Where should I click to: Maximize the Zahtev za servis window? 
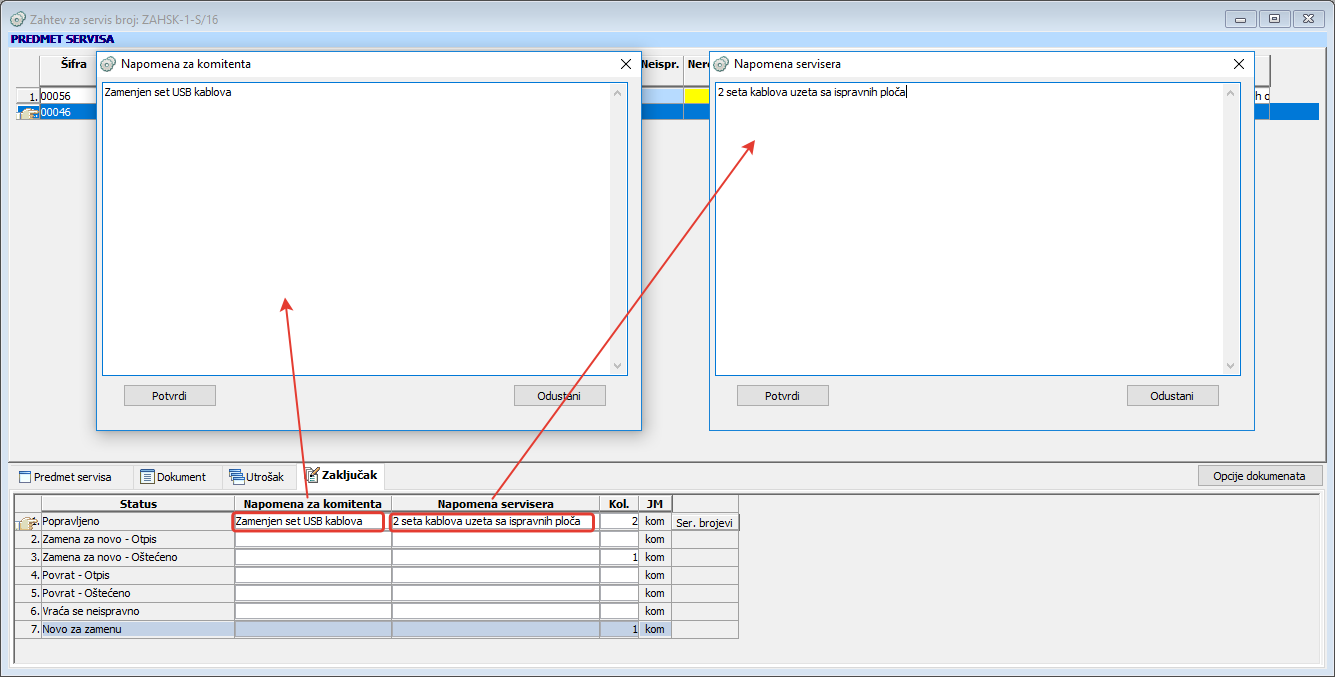[1274, 18]
